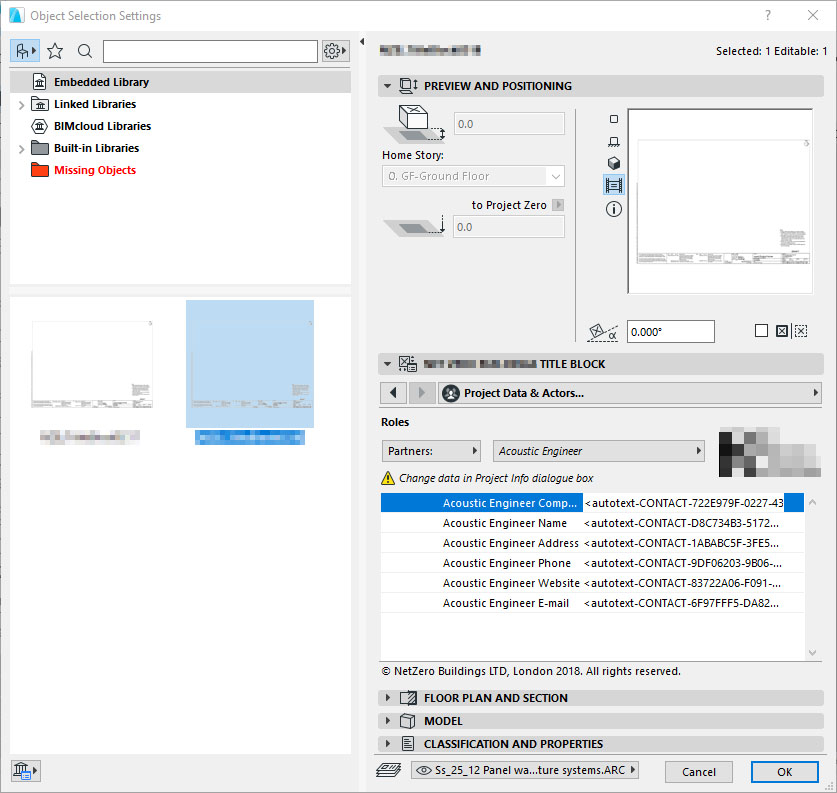Click the search magnifier icon
The width and height of the screenshot is (837, 793).
85,51
